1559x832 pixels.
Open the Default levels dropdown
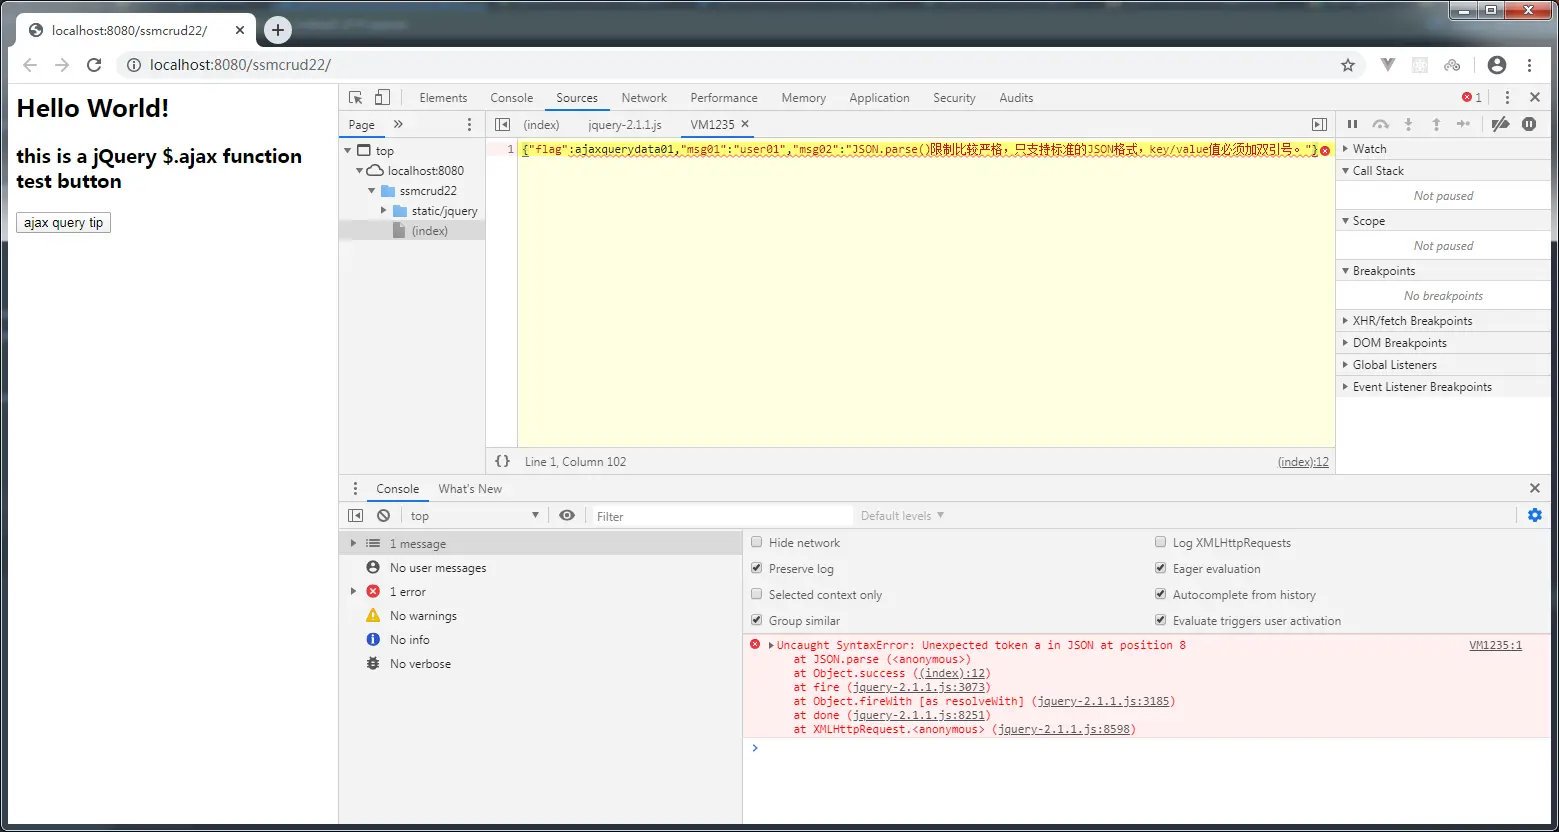click(x=902, y=516)
